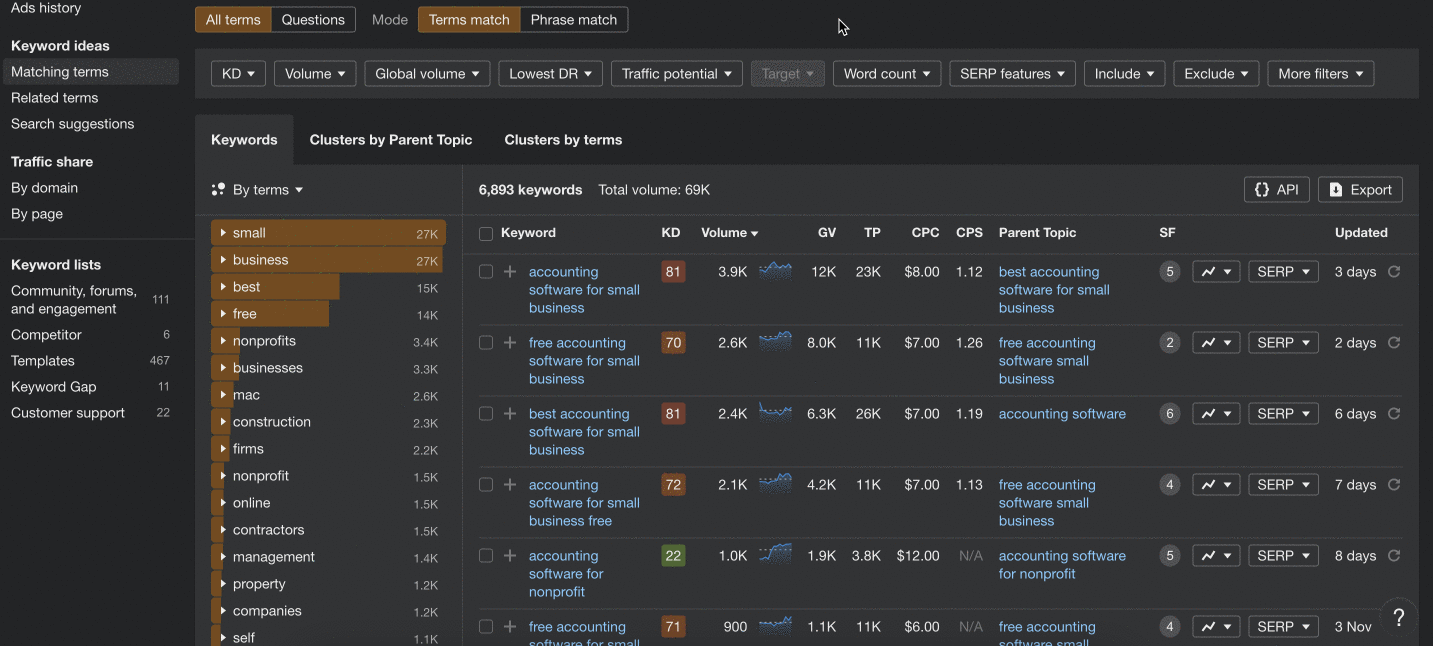Image resolution: width=1433 pixels, height=646 pixels.
Task: Add best accounting software keyword with plus icon
Action: click(x=510, y=414)
